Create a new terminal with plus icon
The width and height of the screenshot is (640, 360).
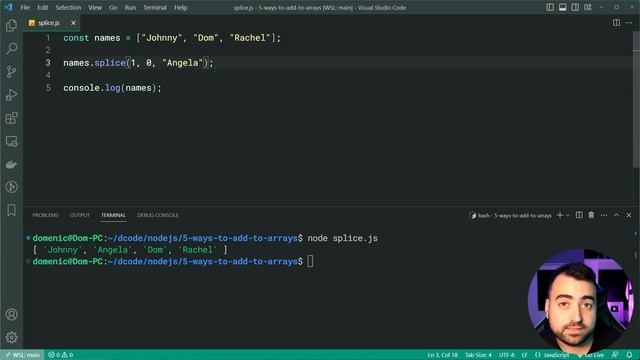point(560,215)
